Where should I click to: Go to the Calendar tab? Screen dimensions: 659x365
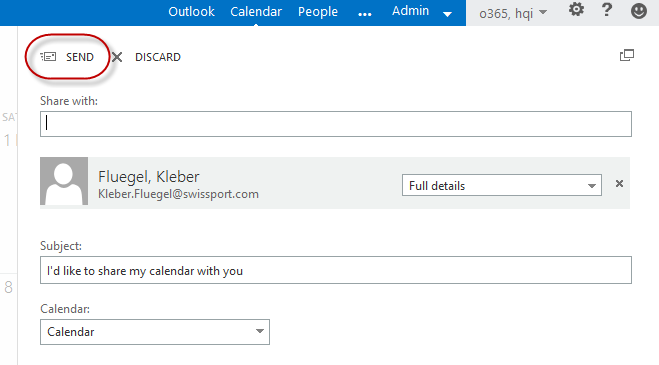256,12
